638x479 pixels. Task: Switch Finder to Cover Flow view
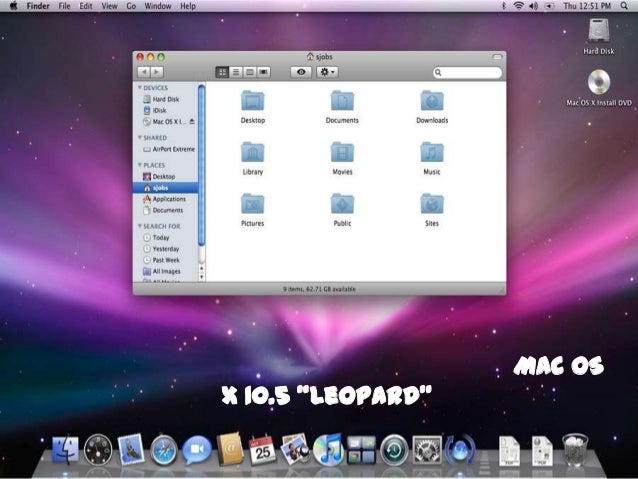point(263,72)
